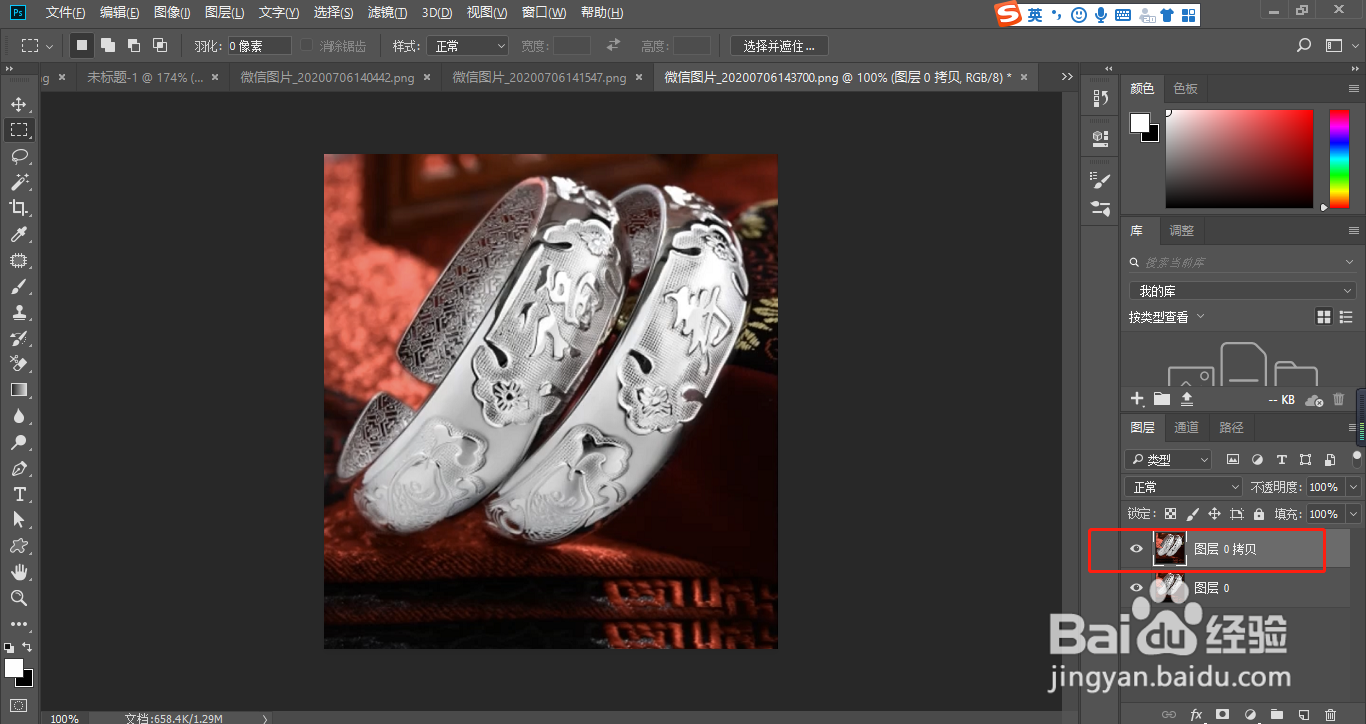Toggle lock position

coord(1214,514)
